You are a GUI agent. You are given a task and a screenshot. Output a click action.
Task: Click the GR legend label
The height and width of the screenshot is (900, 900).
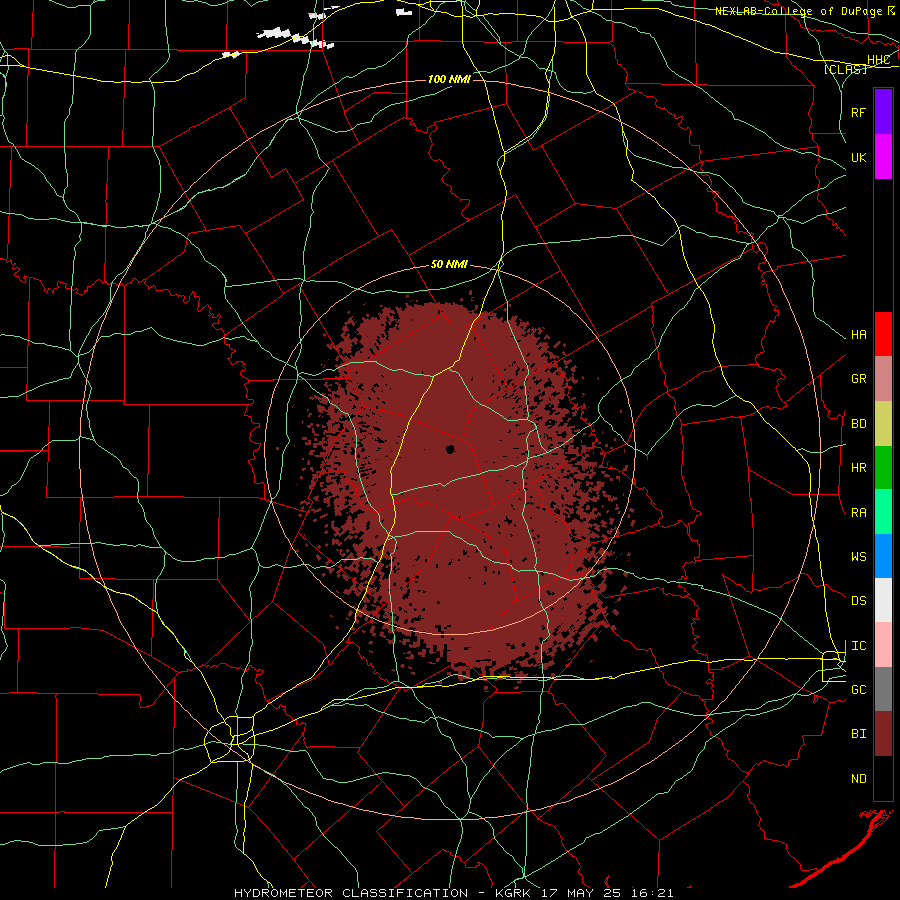858,379
